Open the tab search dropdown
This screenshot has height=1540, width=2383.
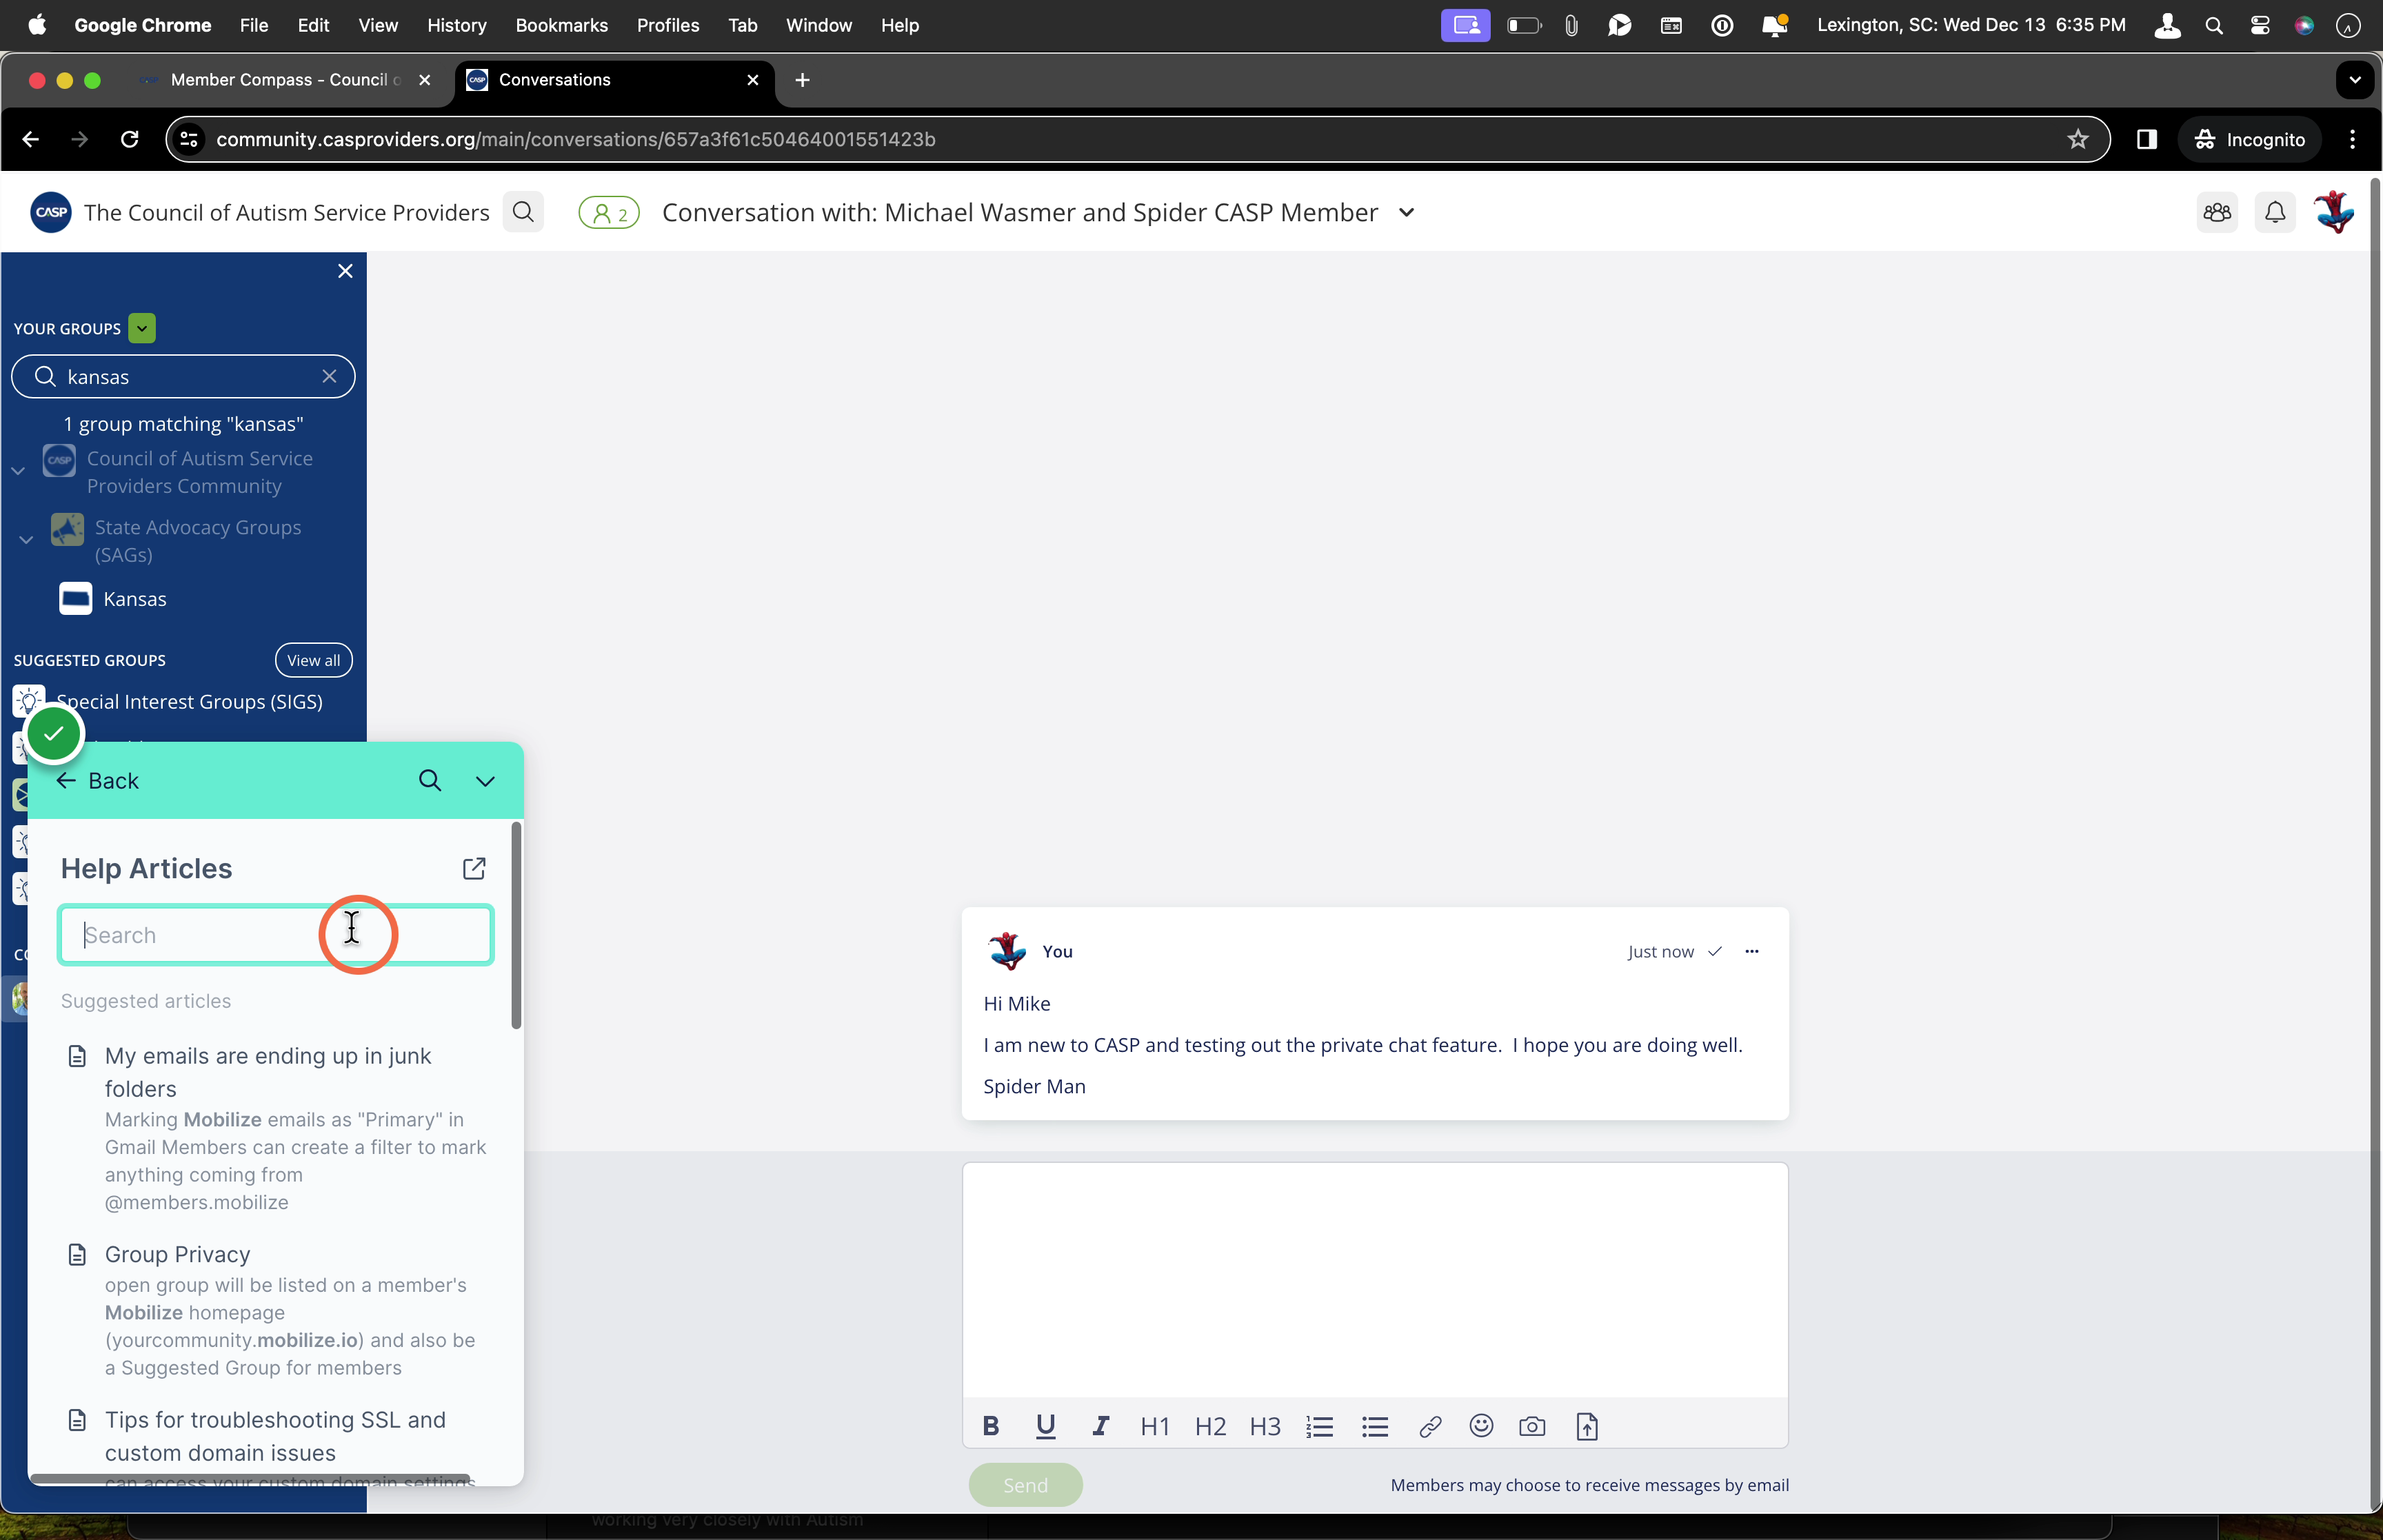pyautogui.click(x=2354, y=80)
